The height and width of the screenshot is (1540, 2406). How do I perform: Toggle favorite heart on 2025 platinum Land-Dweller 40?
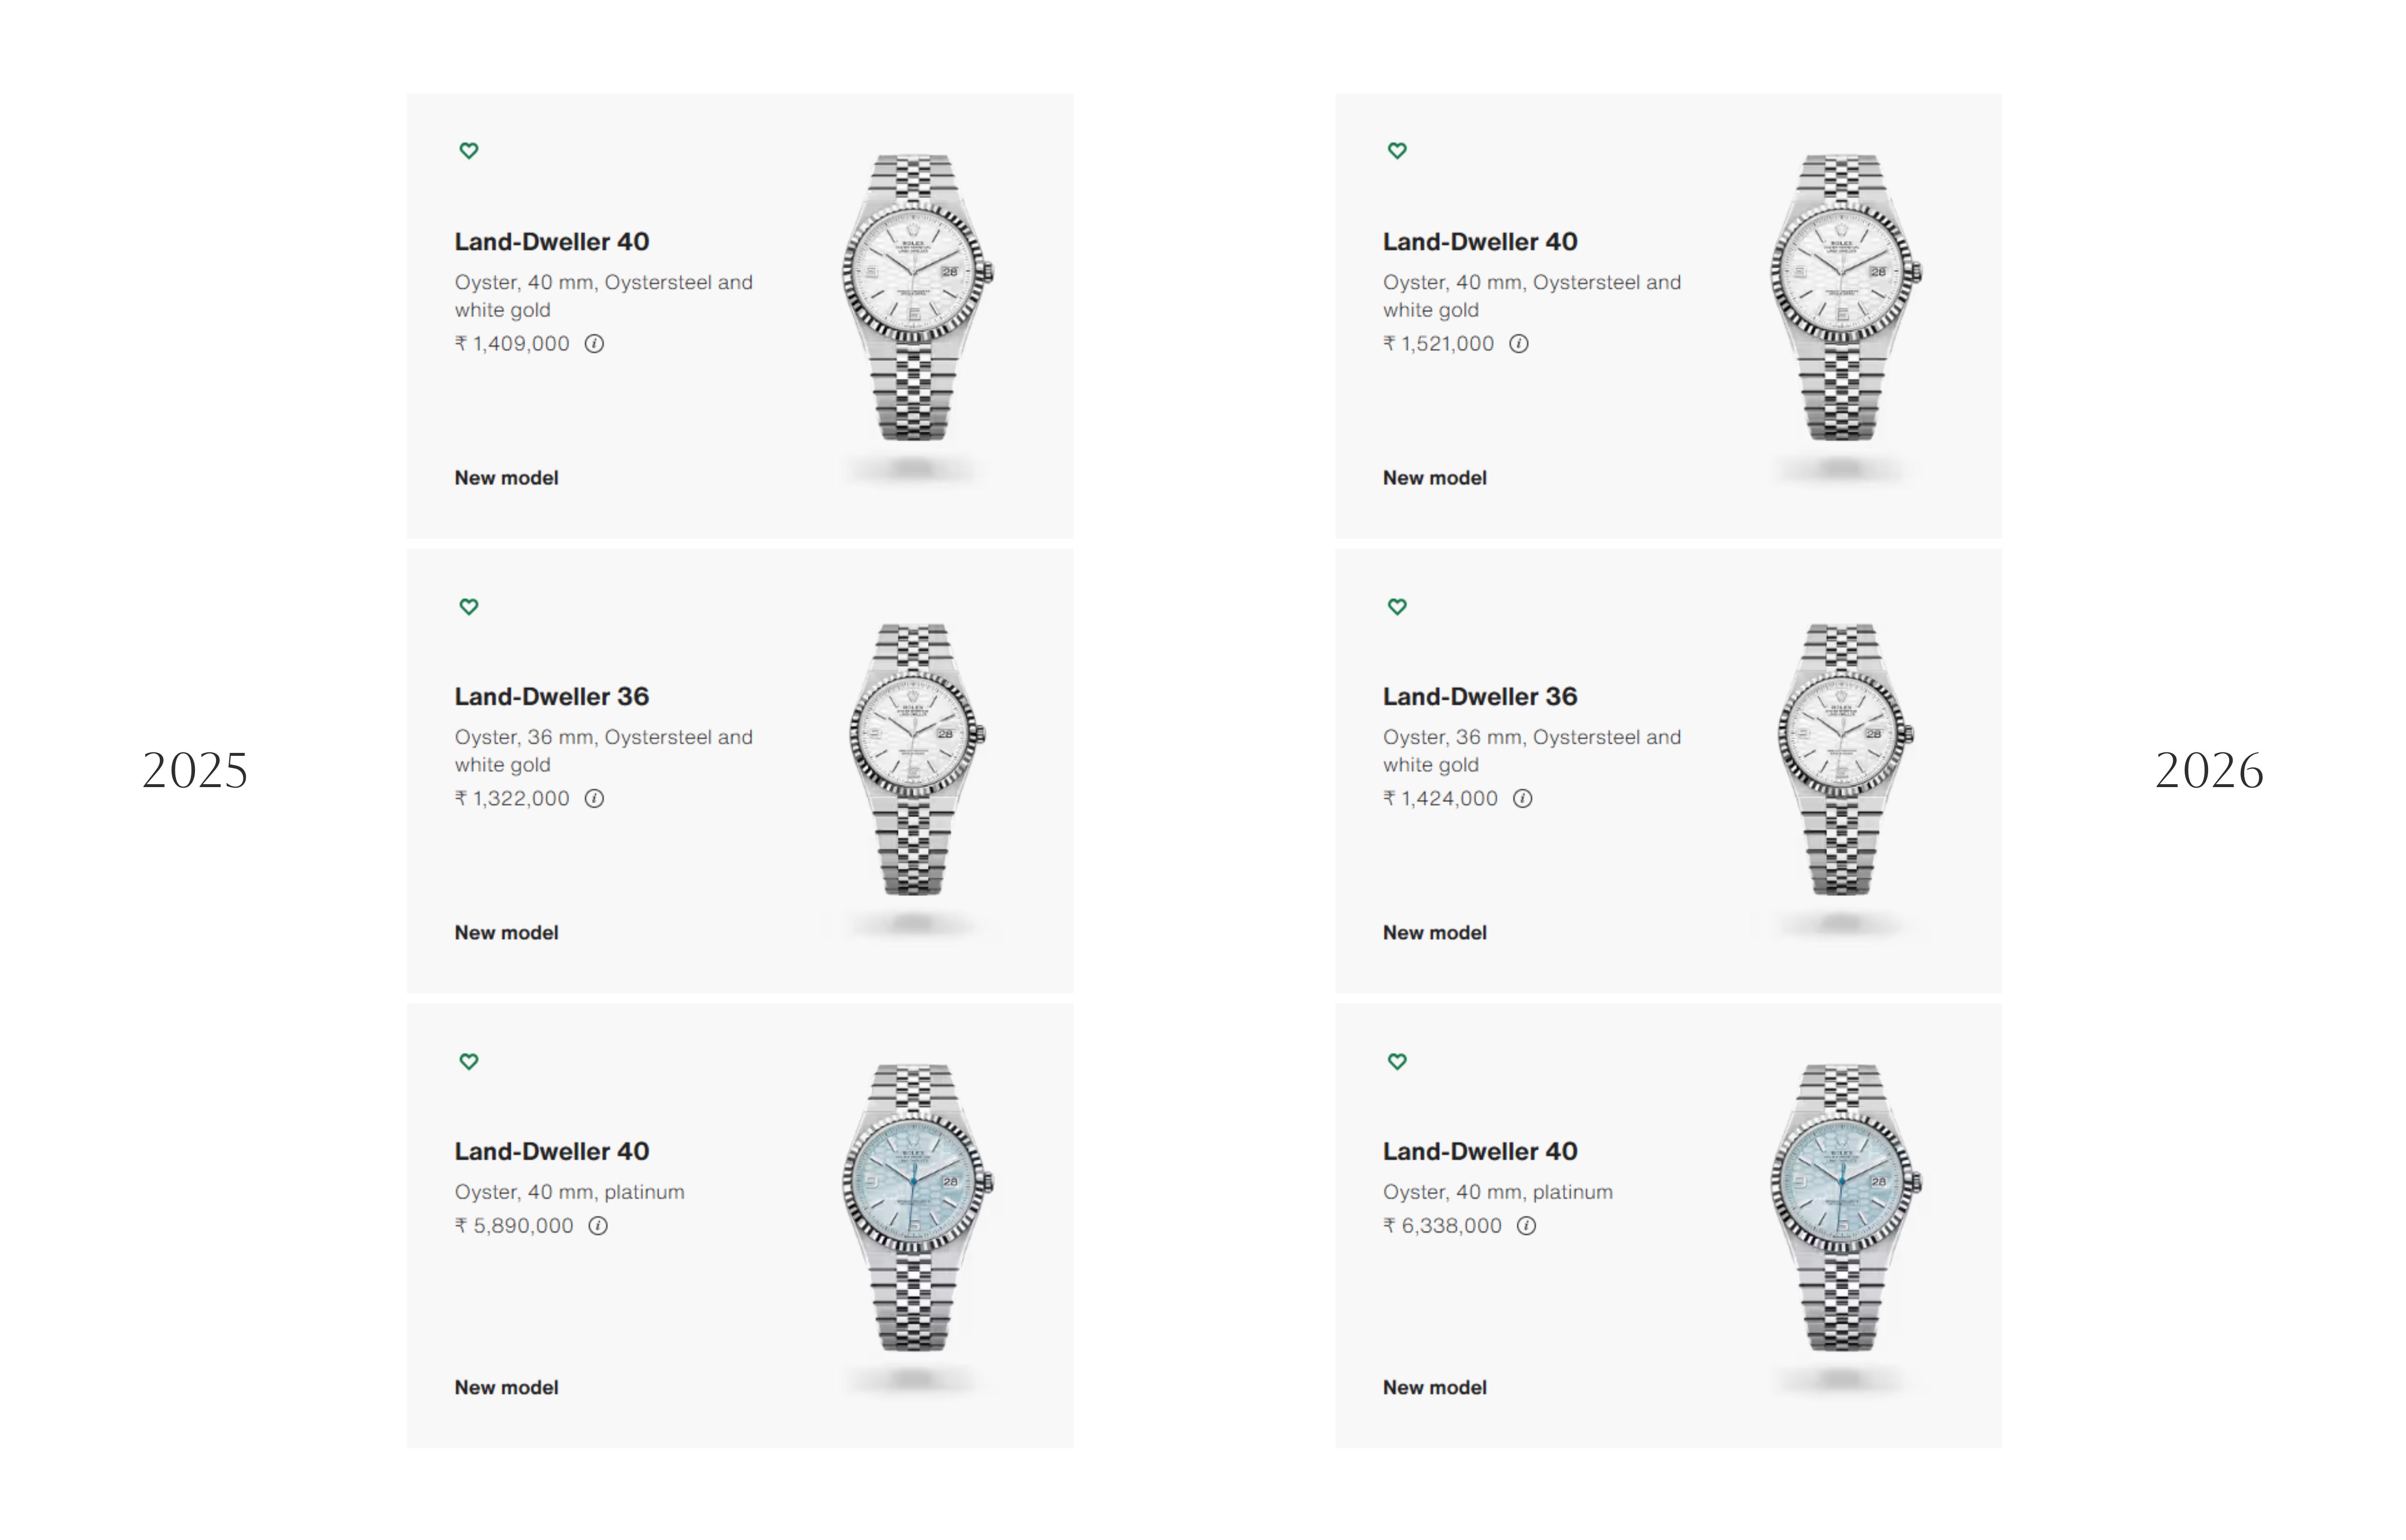point(468,1061)
